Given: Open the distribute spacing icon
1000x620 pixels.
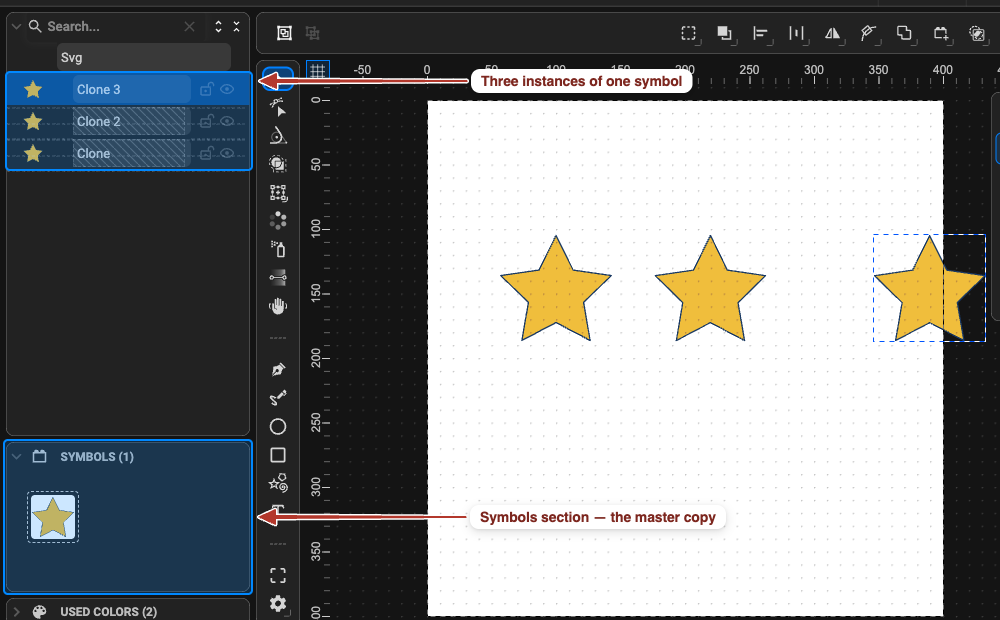Looking at the screenshot, I should 797,33.
